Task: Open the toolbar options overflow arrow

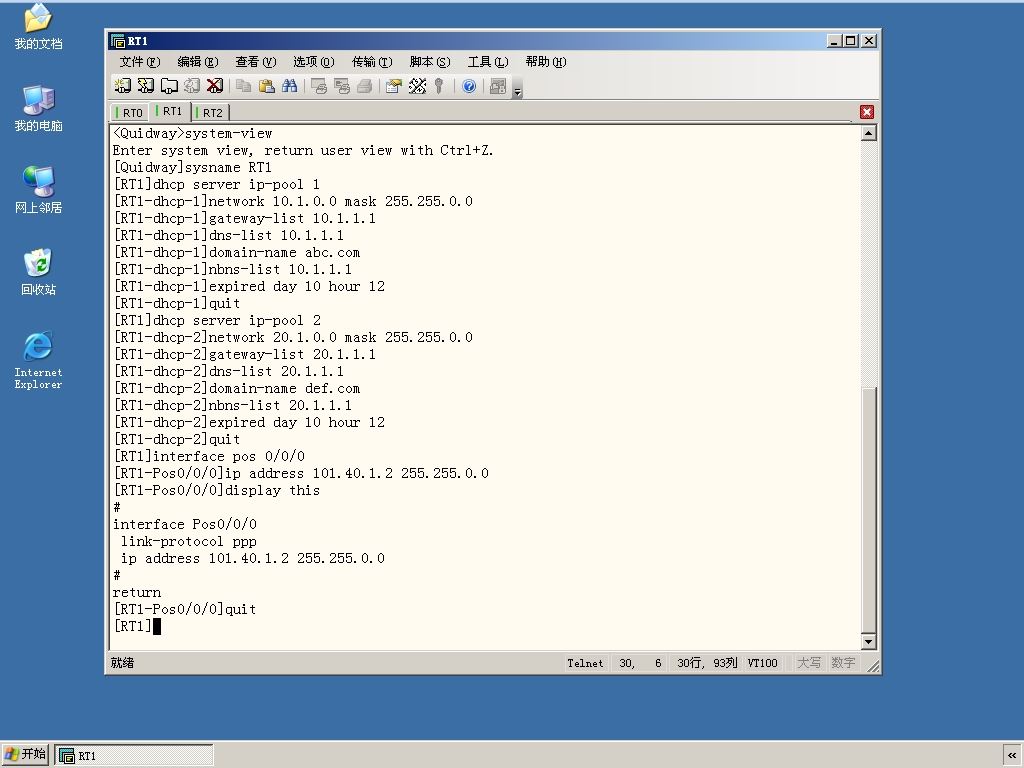Action: point(517,87)
